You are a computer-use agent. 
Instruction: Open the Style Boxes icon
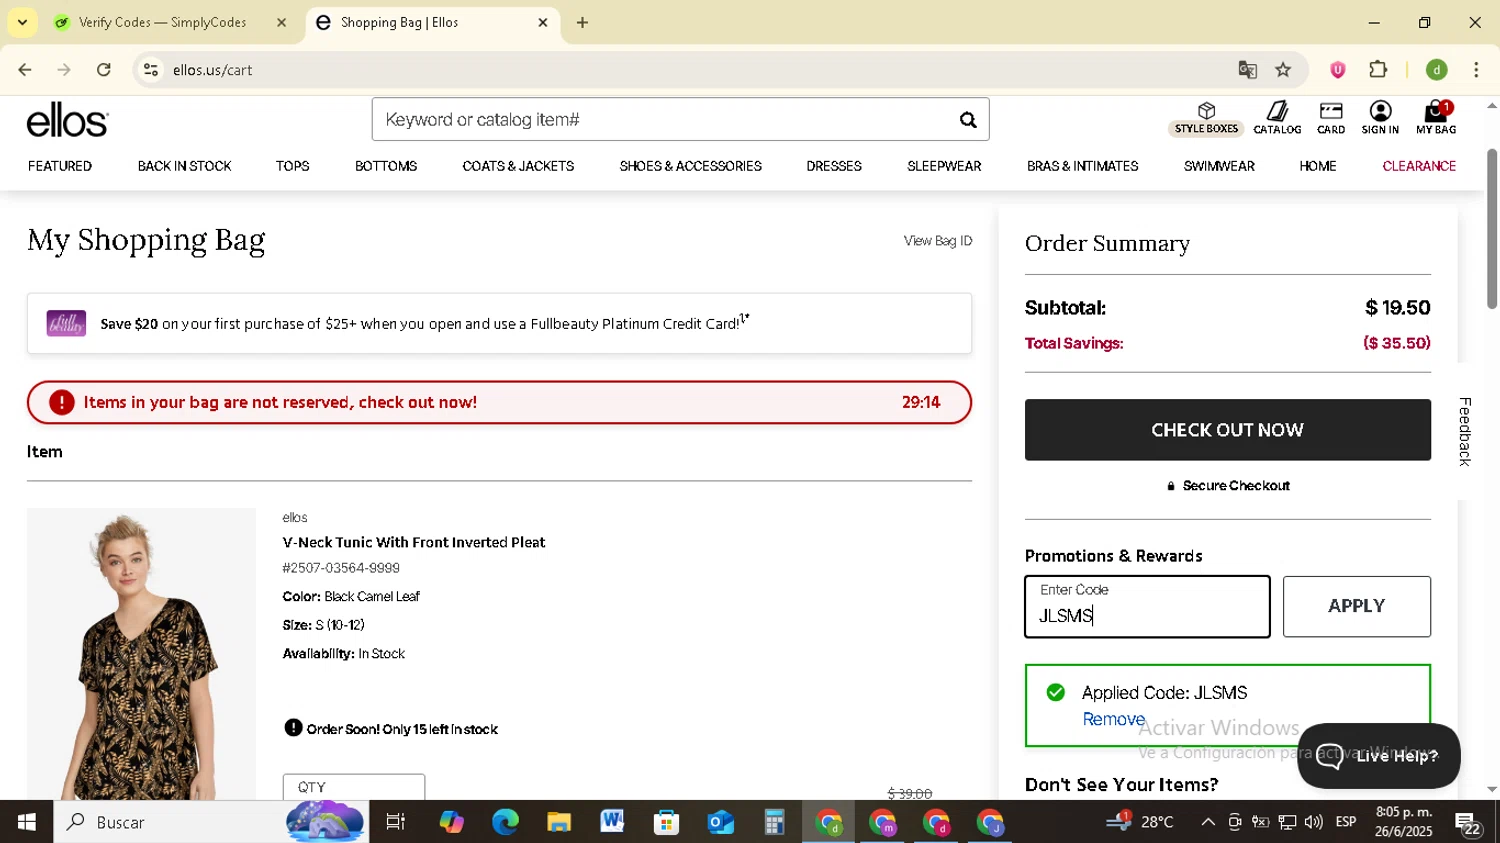click(x=1206, y=118)
